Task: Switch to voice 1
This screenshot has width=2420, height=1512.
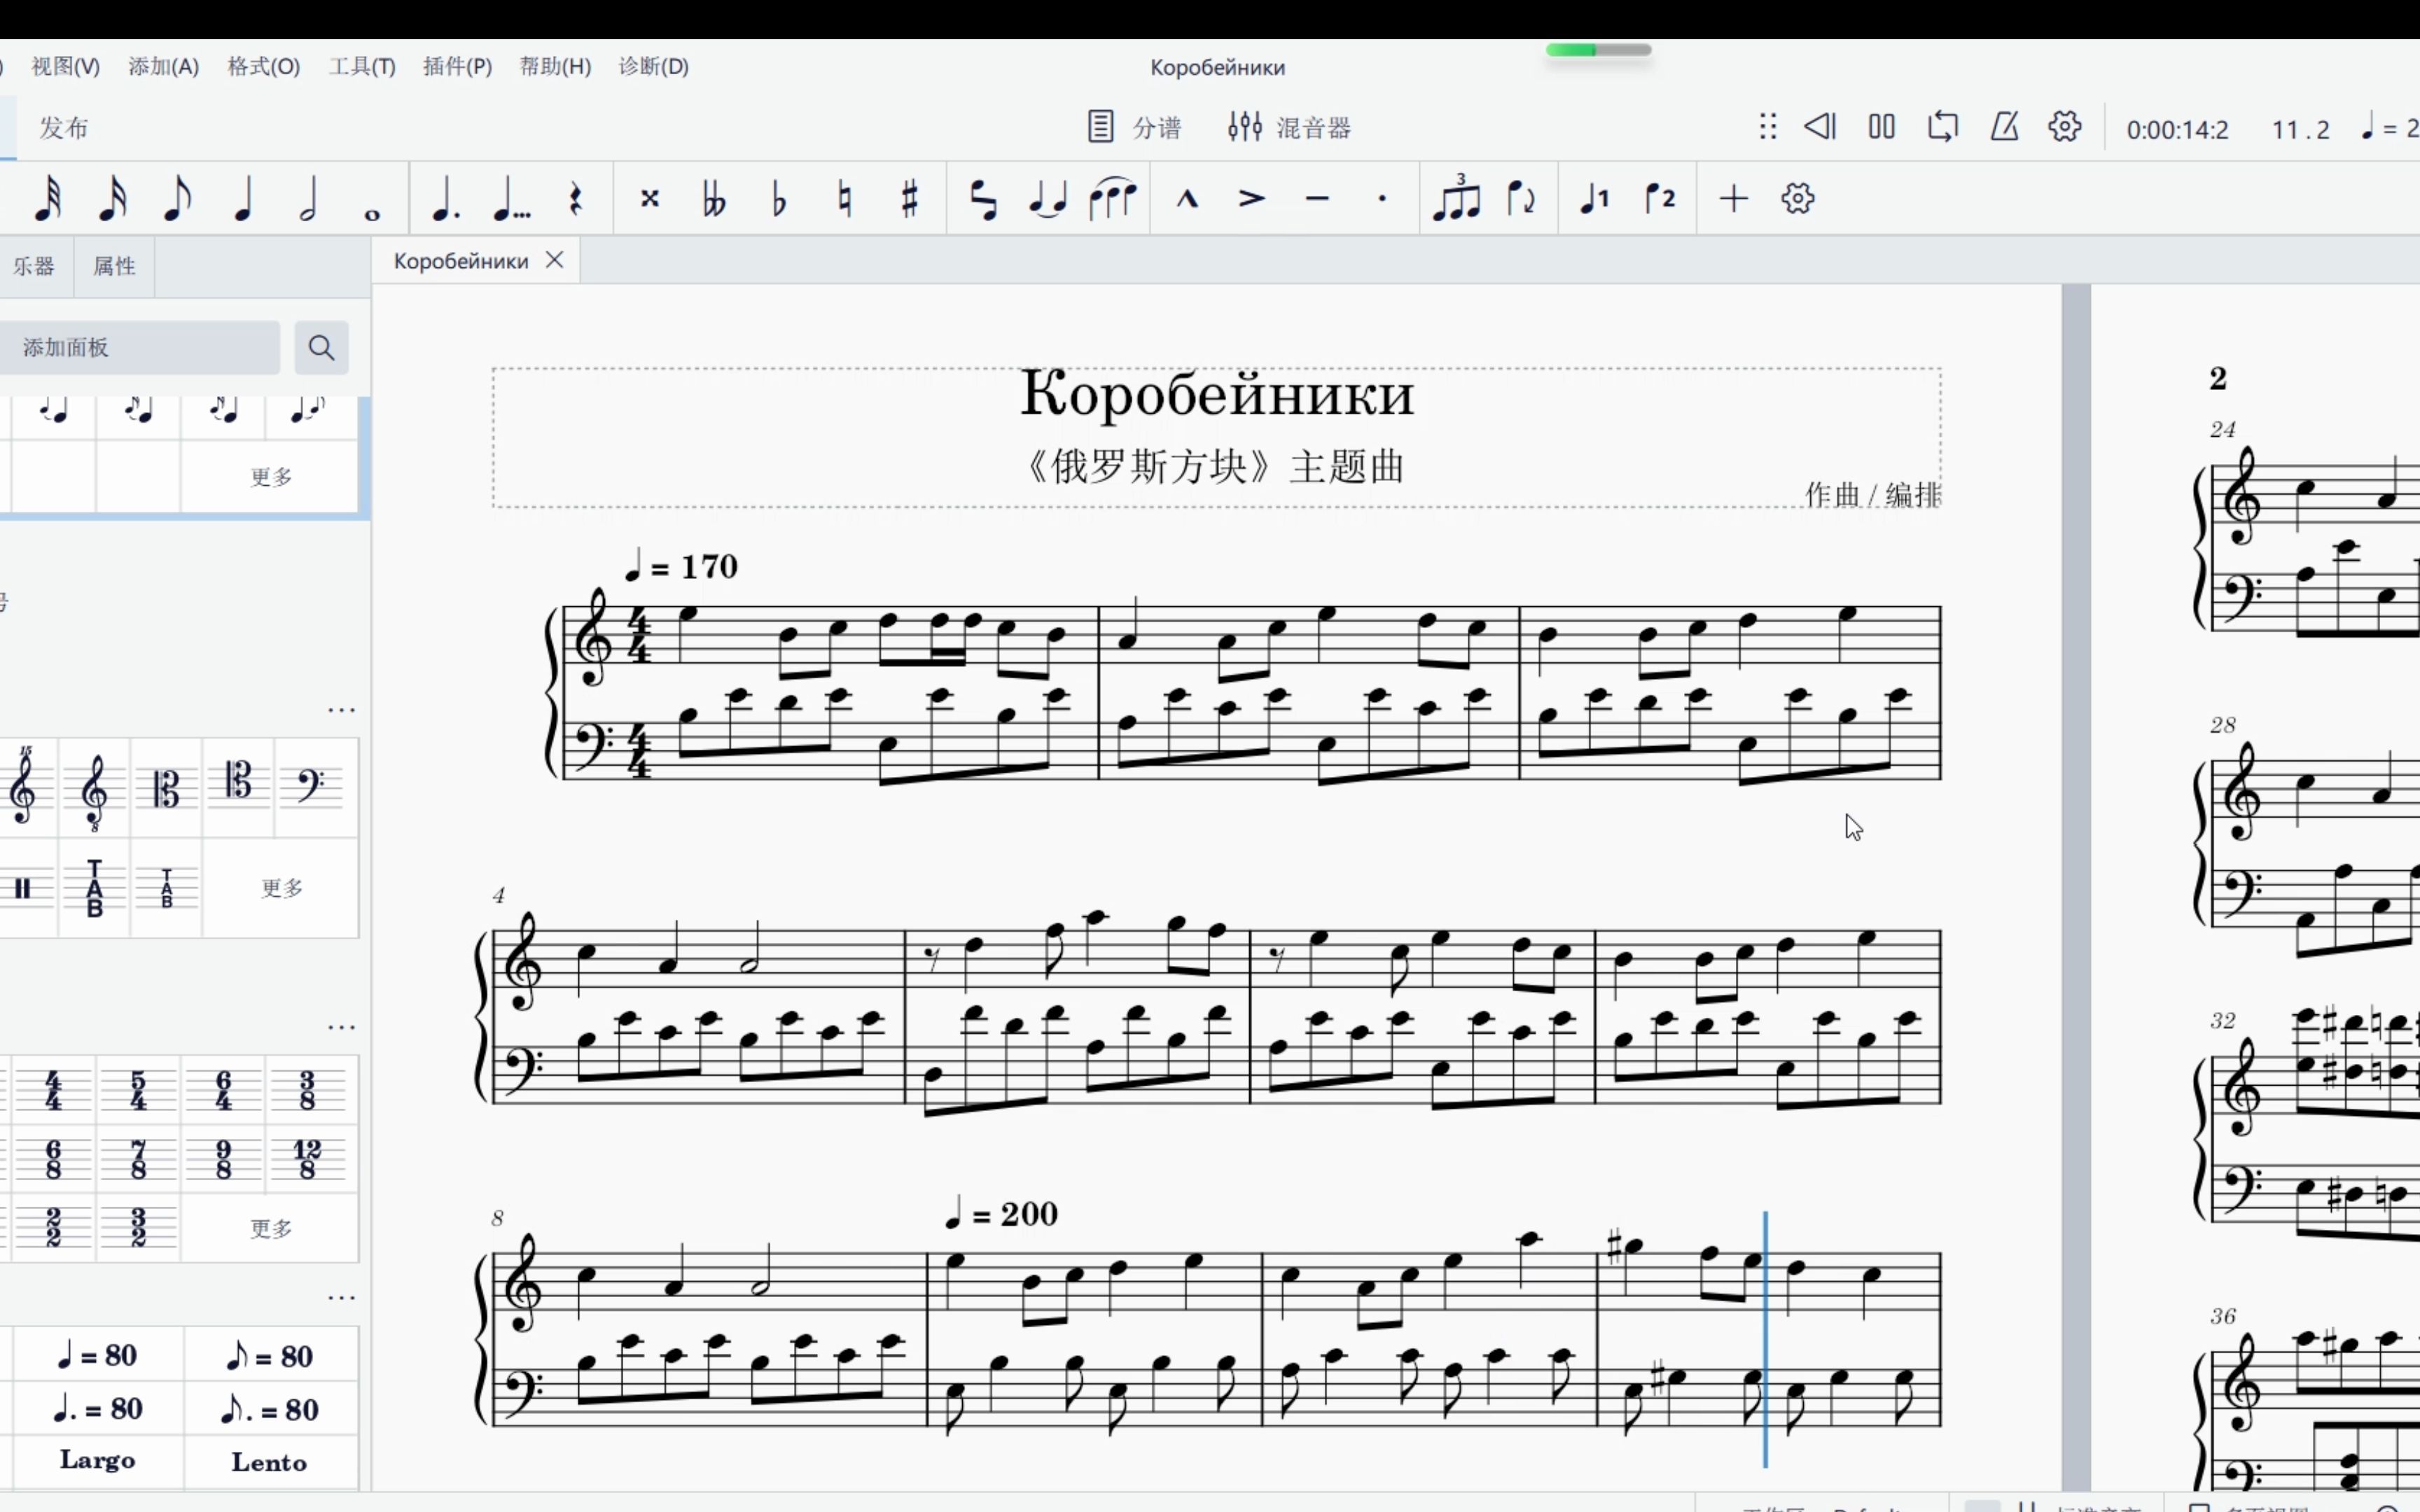Action: click(1594, 198)
